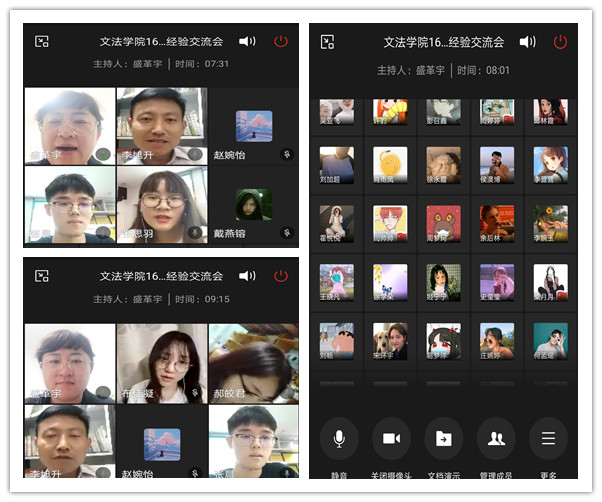This screenshot has height=502, width=602.
Task: Select 张思羽's video tile
Action: point(162,205)
